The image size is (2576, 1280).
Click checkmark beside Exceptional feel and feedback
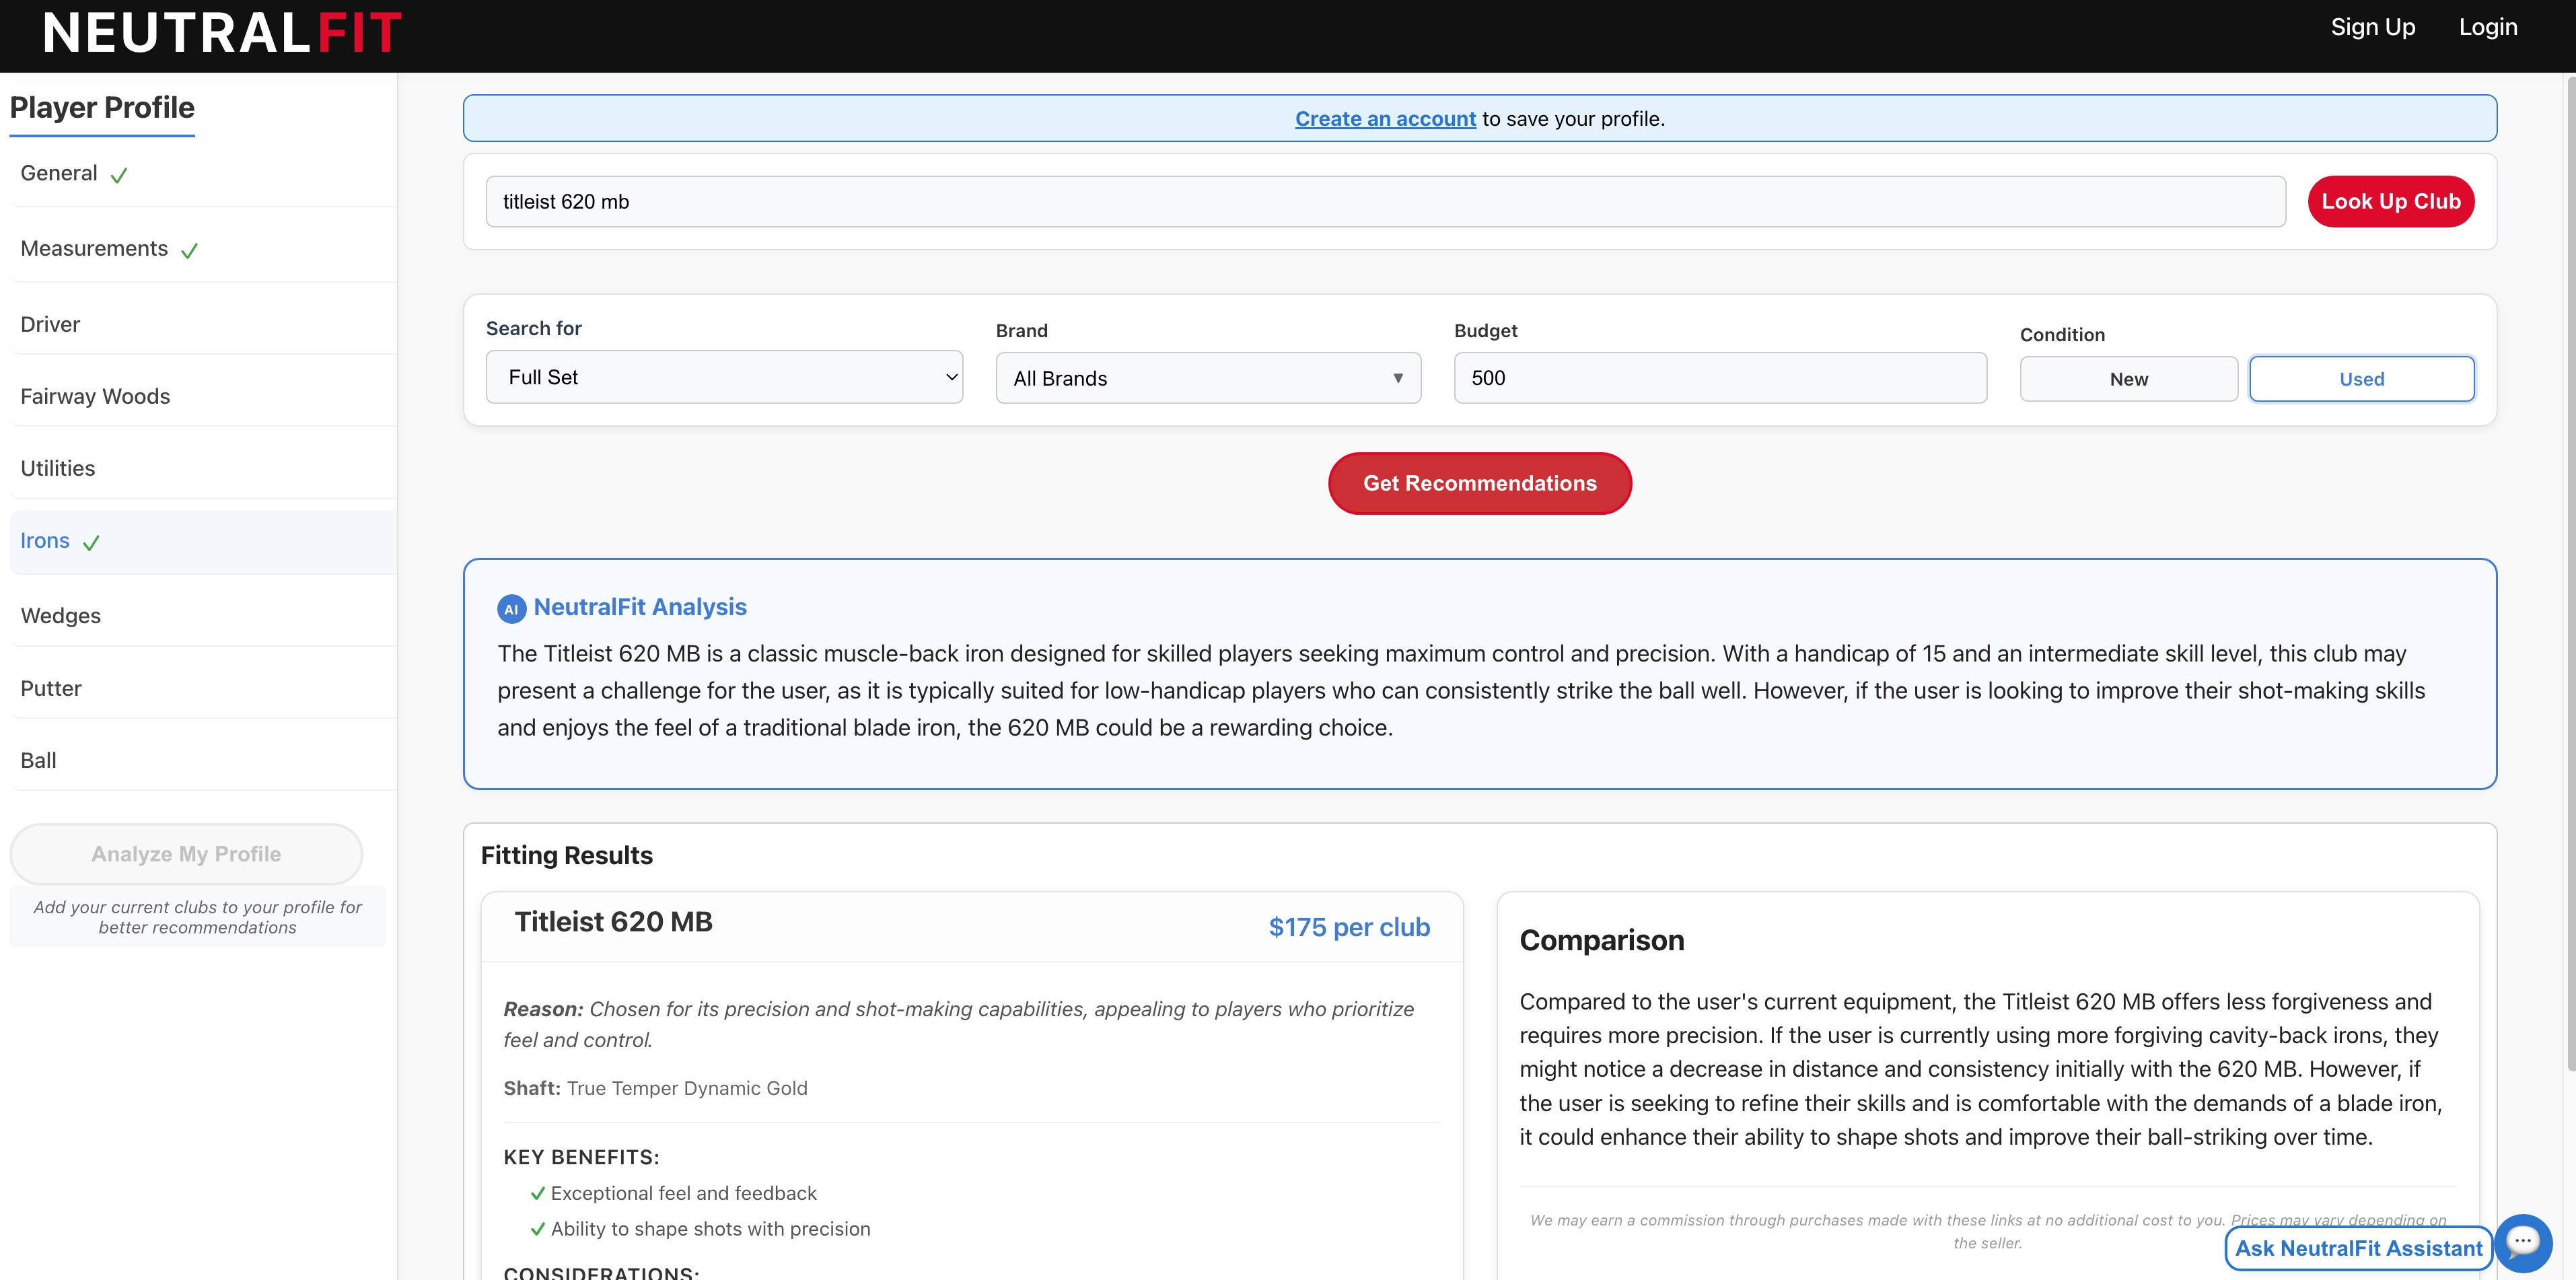538,1193
